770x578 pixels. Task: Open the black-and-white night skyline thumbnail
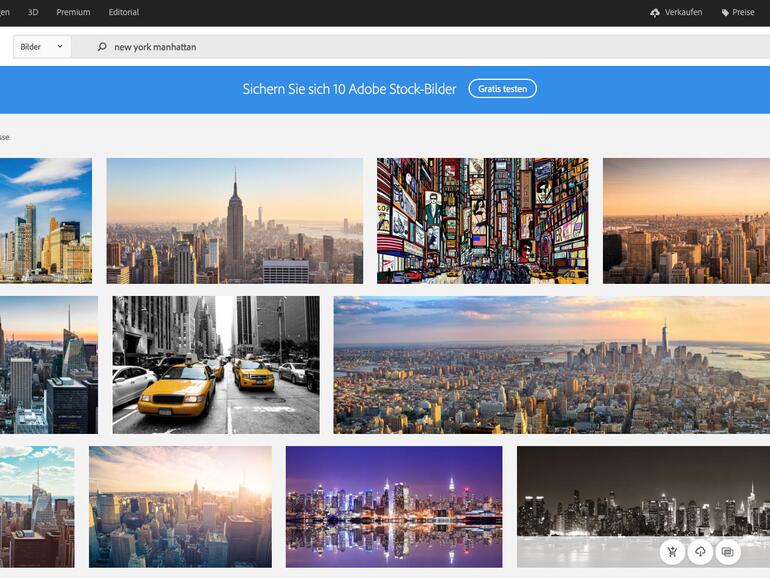[643, 507]
